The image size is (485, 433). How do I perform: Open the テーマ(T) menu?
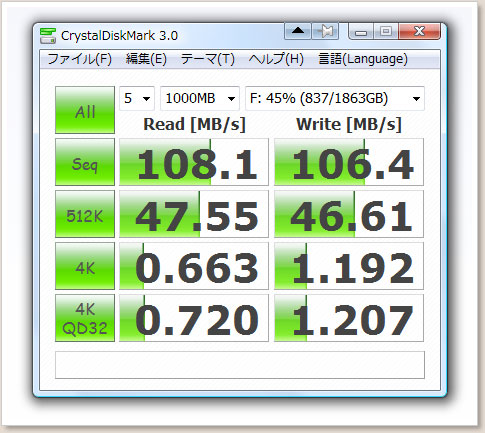208,59
